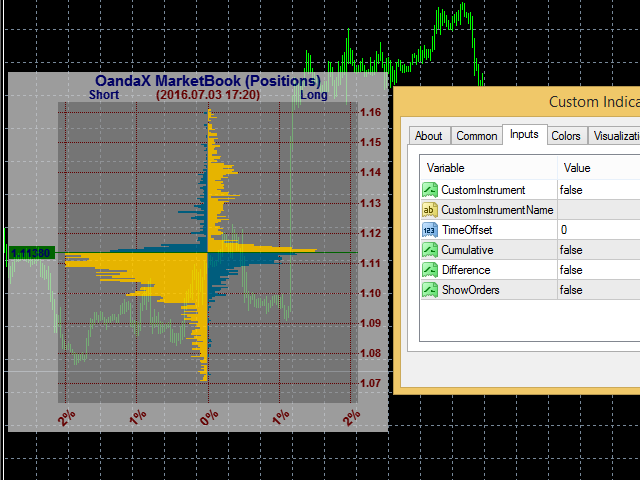
Task: Select the Difference variable name
Action: [x=466, y=270]
